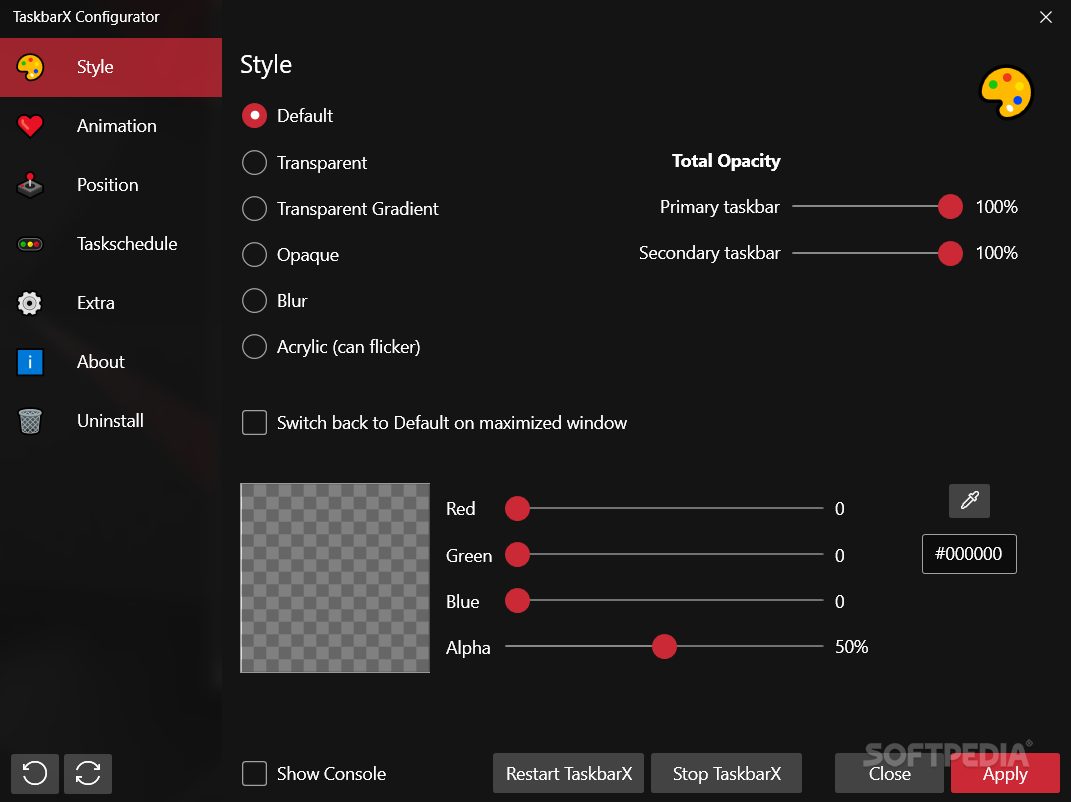
Task: Click the Stop TaskbarX button
Action: point(726,773)
